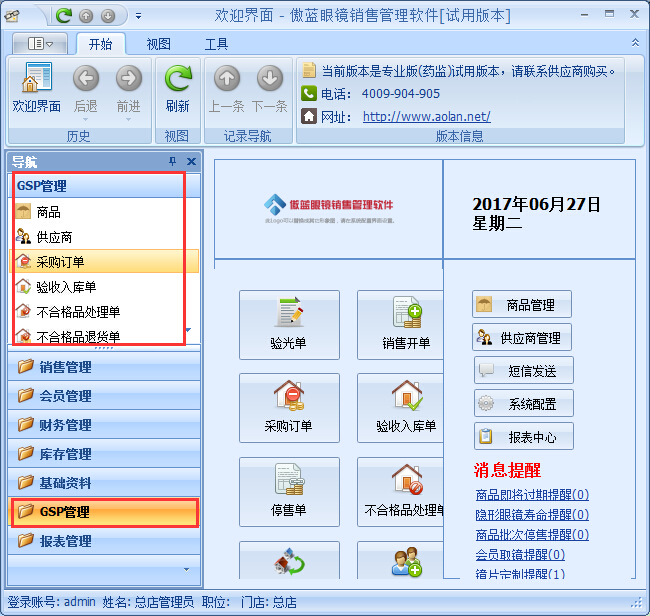This screenshot has width=650, height=616.
Task: Open the 验收入库单 icon in main area
Action: 406,397
